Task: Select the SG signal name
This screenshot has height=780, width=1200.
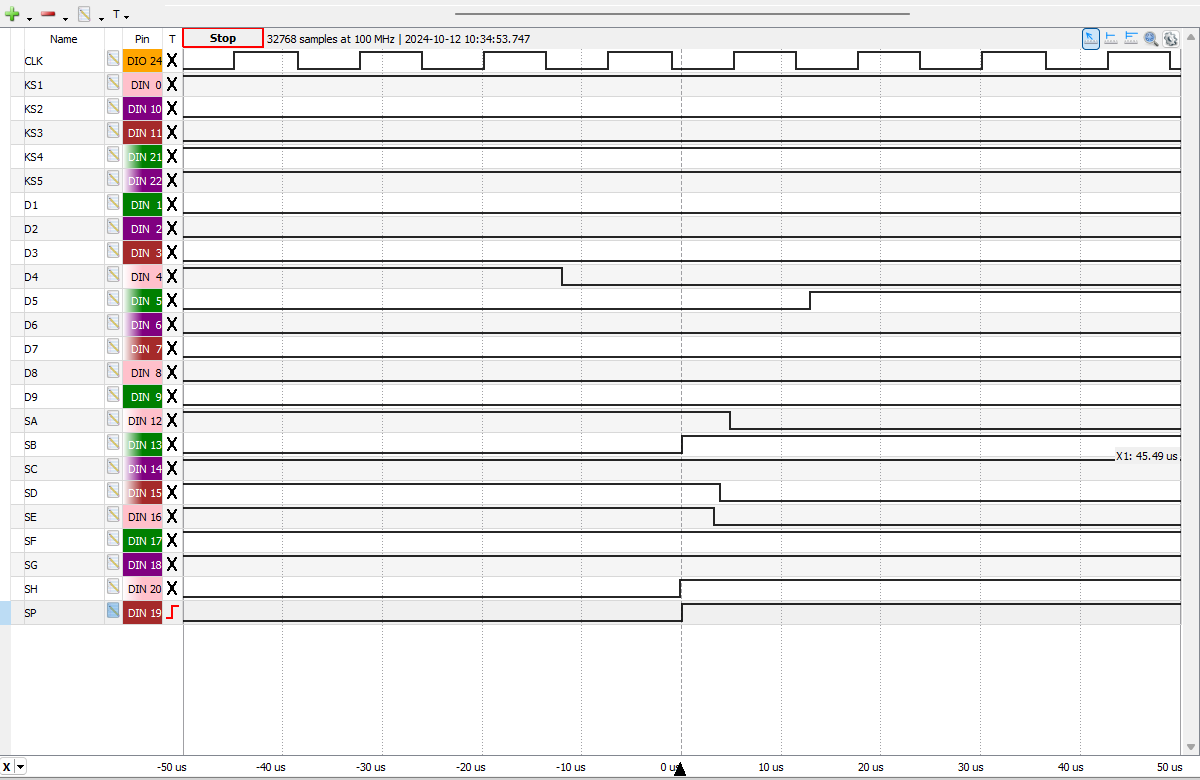Action: pyautogui.click(x=31, y=565)
